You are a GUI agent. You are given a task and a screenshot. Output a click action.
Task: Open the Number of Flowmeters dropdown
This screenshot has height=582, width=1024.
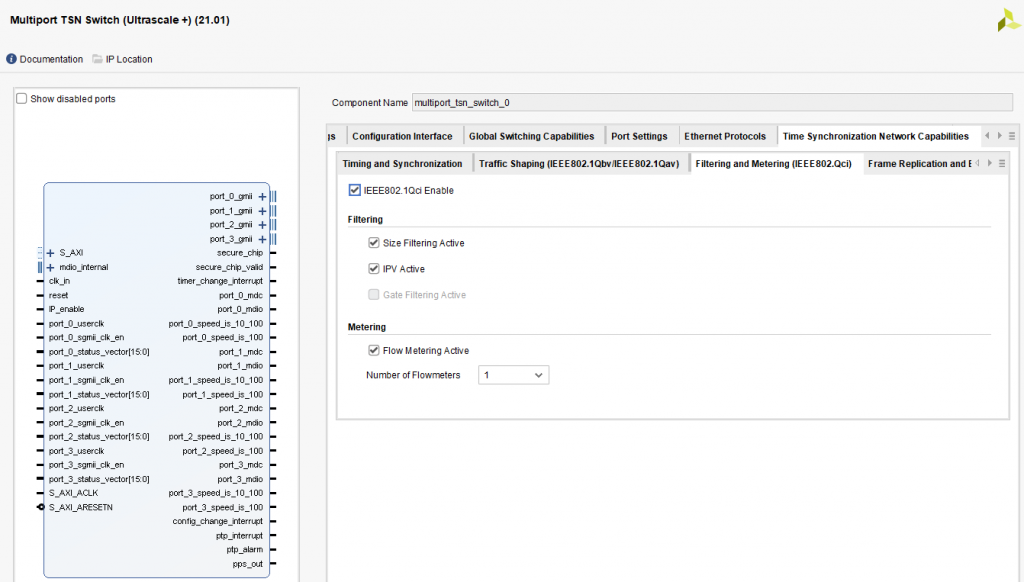pos(513,375)
